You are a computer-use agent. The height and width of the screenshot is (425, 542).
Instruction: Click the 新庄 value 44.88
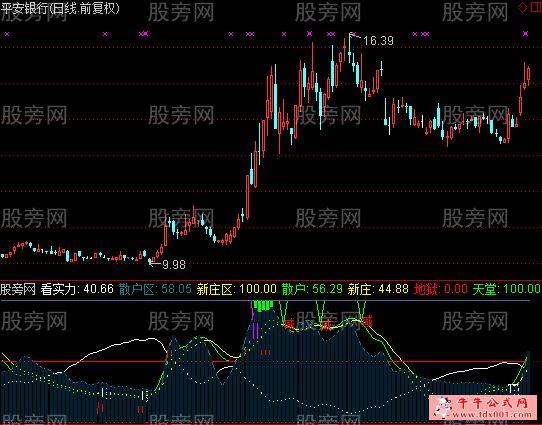point(393,289)
